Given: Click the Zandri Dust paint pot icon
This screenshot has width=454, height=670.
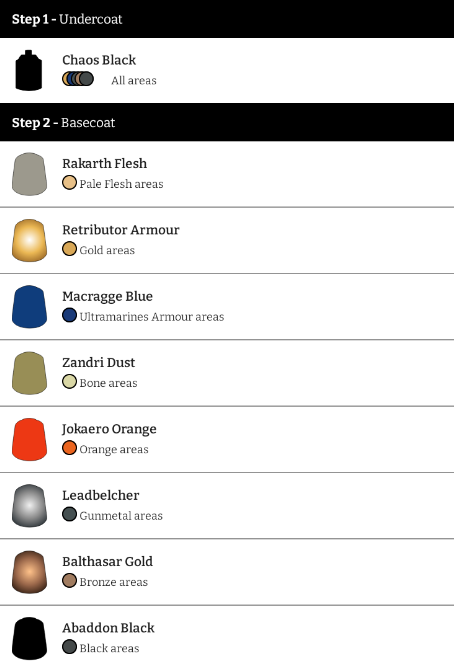Looking at the screenshot, I should [29, 373].
